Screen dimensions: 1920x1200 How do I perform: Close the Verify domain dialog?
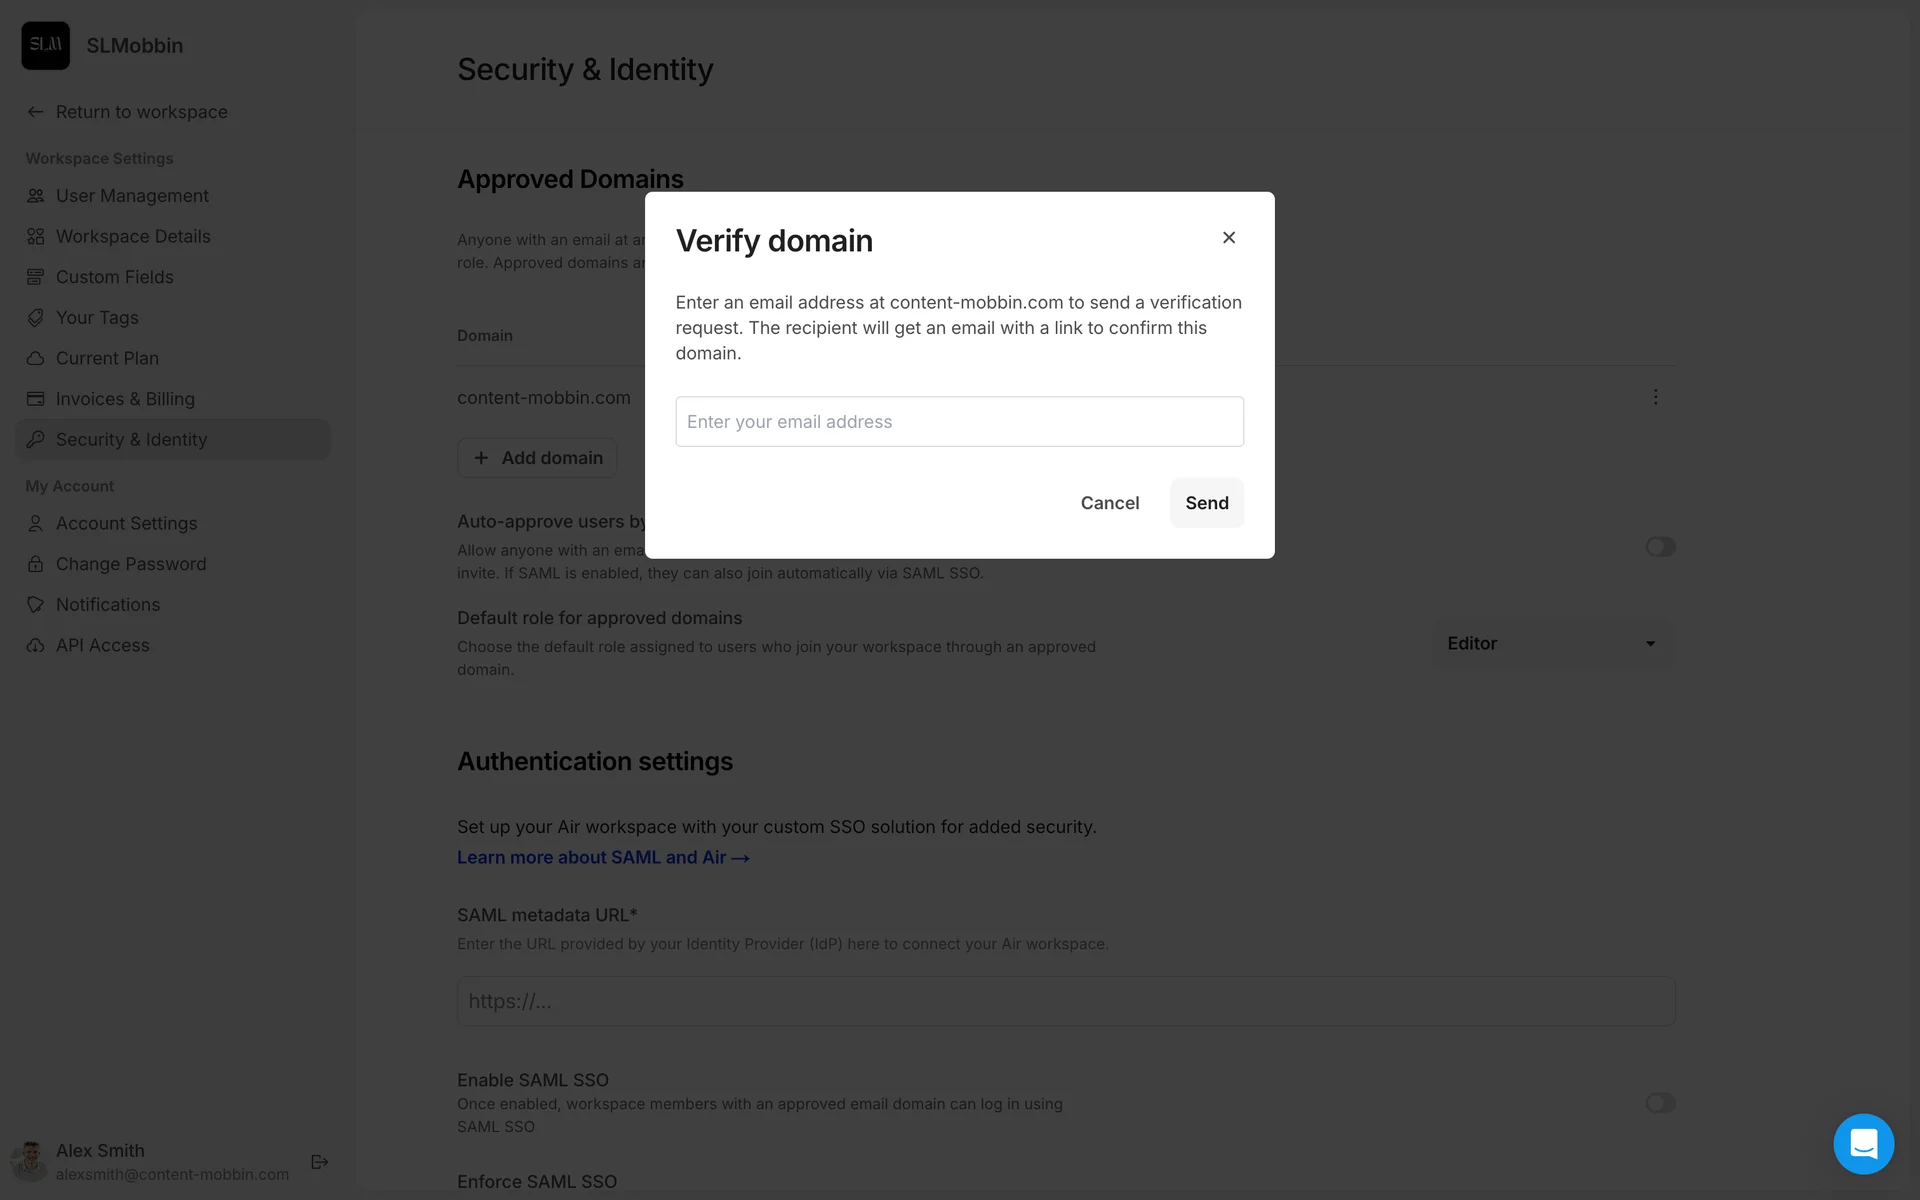click(x=1229, y=237)
